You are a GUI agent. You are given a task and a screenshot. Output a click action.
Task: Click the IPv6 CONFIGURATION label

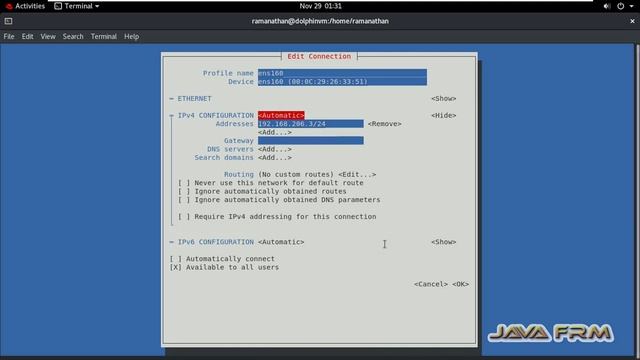pyautogui.click(x=216, y=242)
